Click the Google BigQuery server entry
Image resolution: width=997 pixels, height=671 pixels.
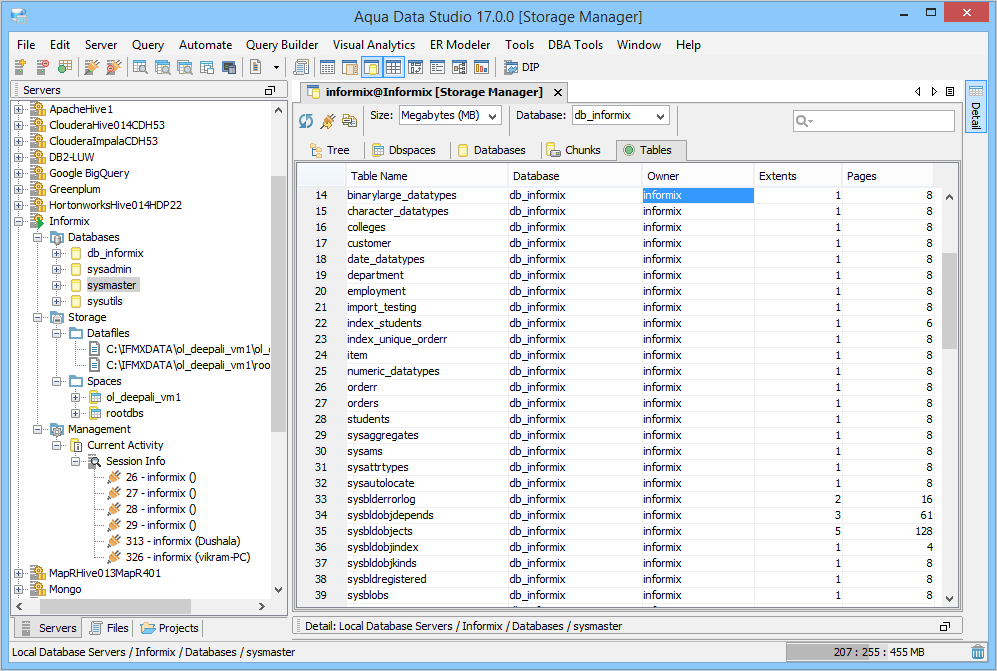[x=89, y=173]
